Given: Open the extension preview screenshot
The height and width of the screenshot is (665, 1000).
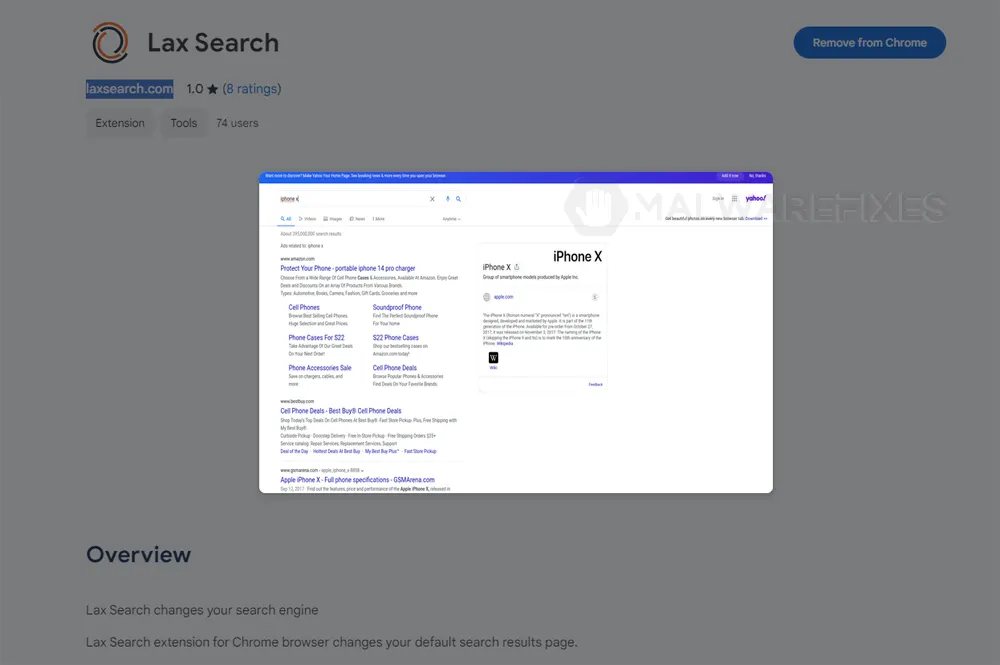Looking at the screenshot, I should tap(516, 332).
